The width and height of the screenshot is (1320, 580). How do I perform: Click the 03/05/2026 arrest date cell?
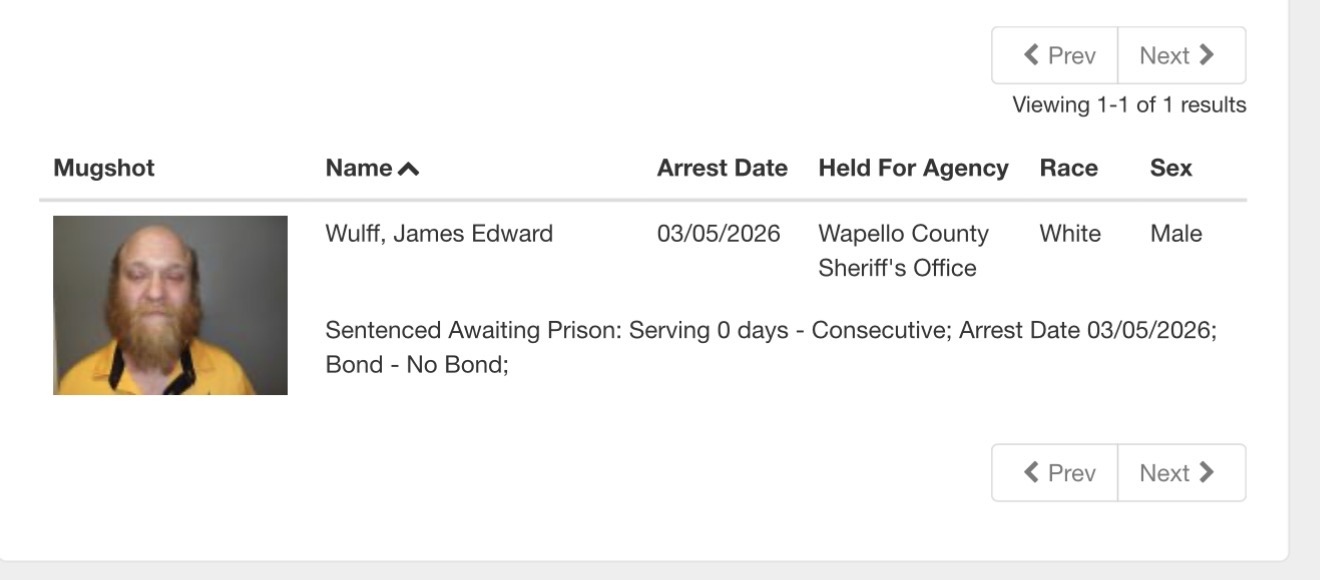pyautogui.click(x=718, y=234)
